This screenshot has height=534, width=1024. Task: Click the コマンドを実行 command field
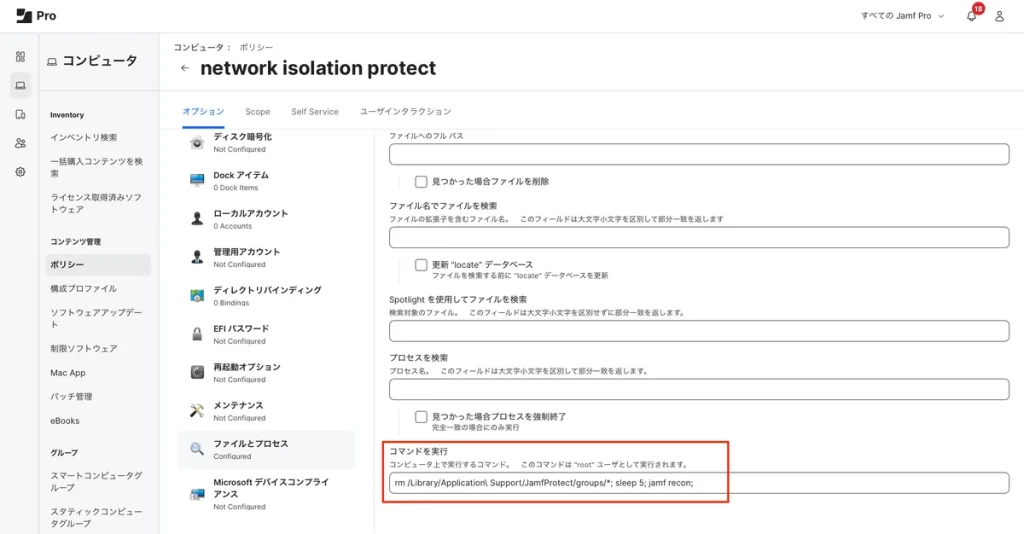[x=698, y=483]
